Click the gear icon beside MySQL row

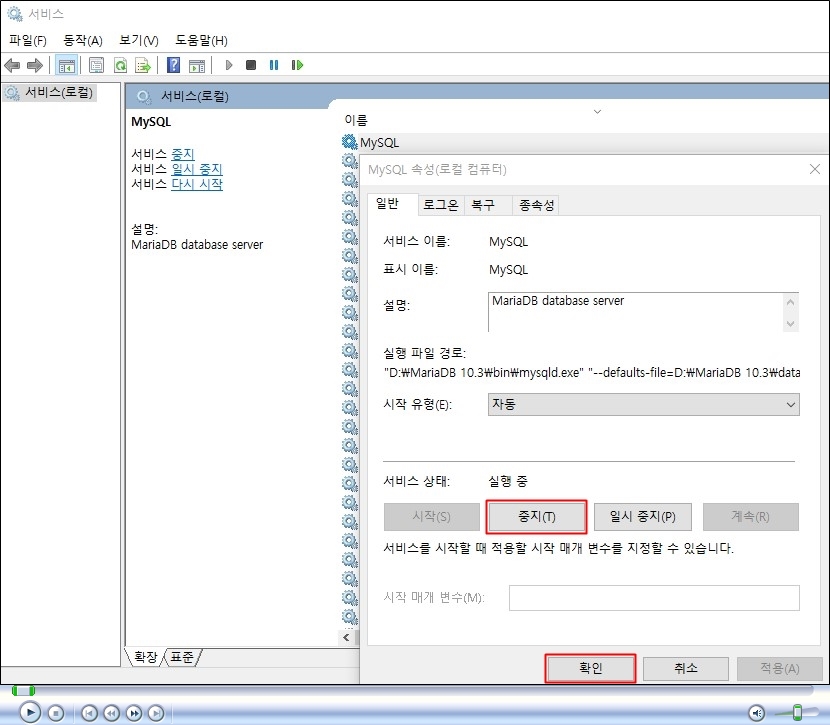(349, 142)
